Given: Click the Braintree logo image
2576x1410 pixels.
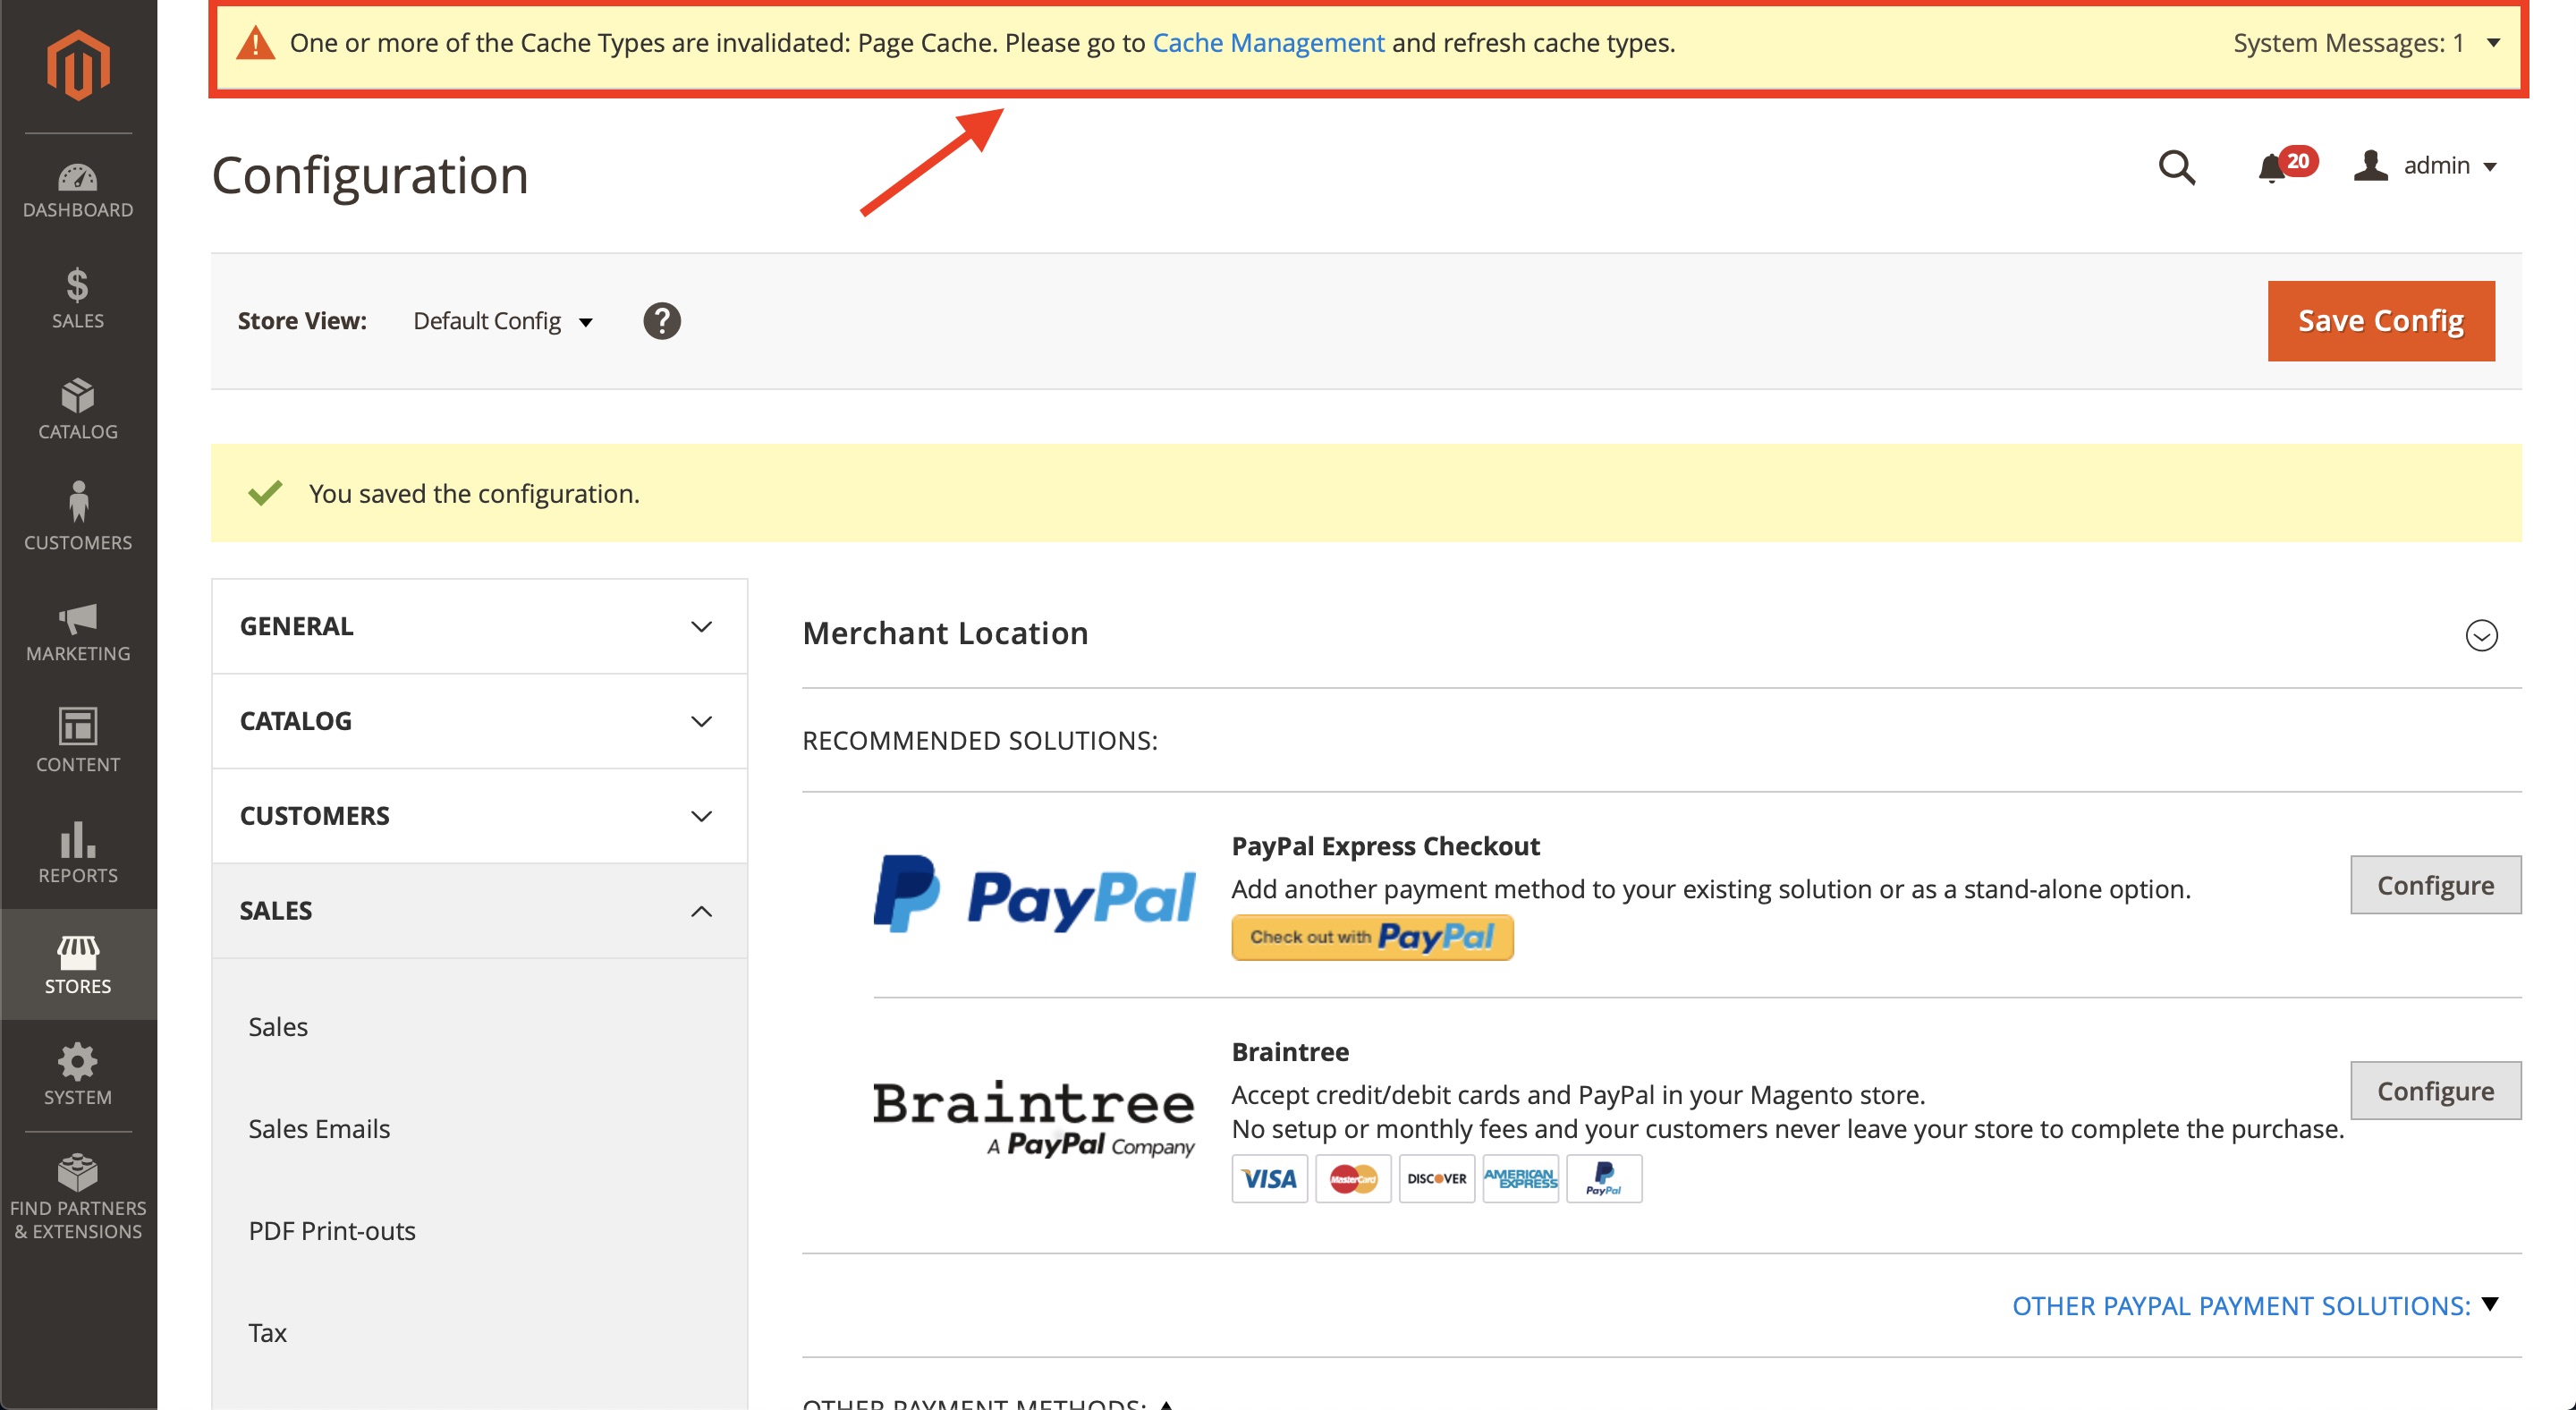Looking at the screenshot, I should (x=1034, y=1118).
